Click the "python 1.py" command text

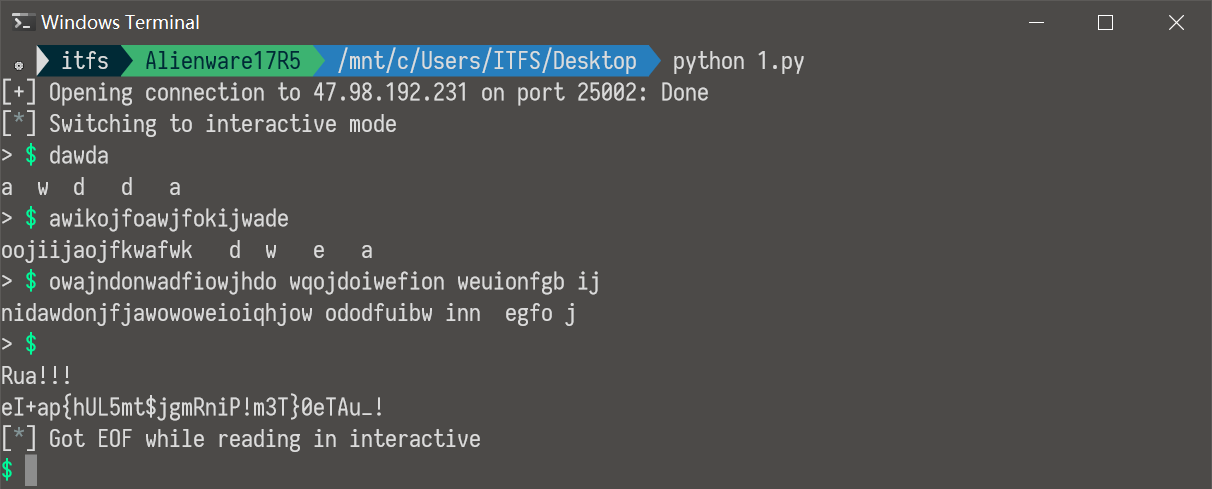[738, 61]
